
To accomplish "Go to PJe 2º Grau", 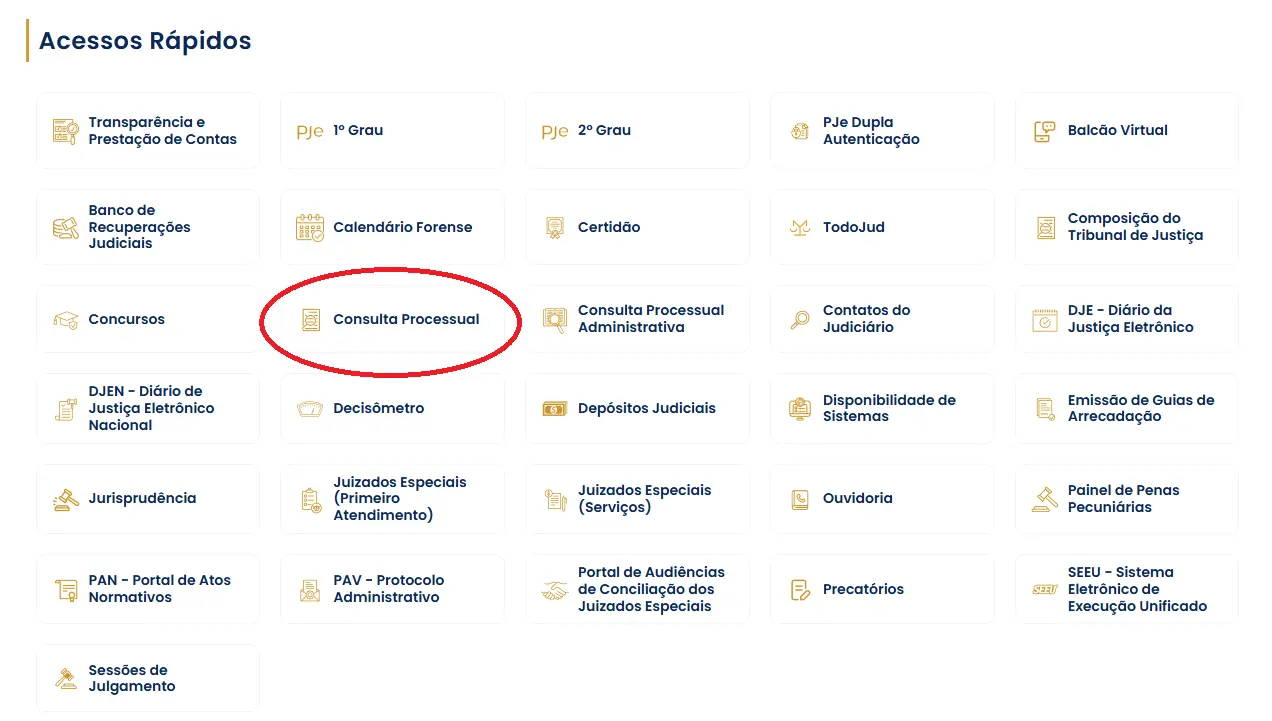I will (604, 131).
